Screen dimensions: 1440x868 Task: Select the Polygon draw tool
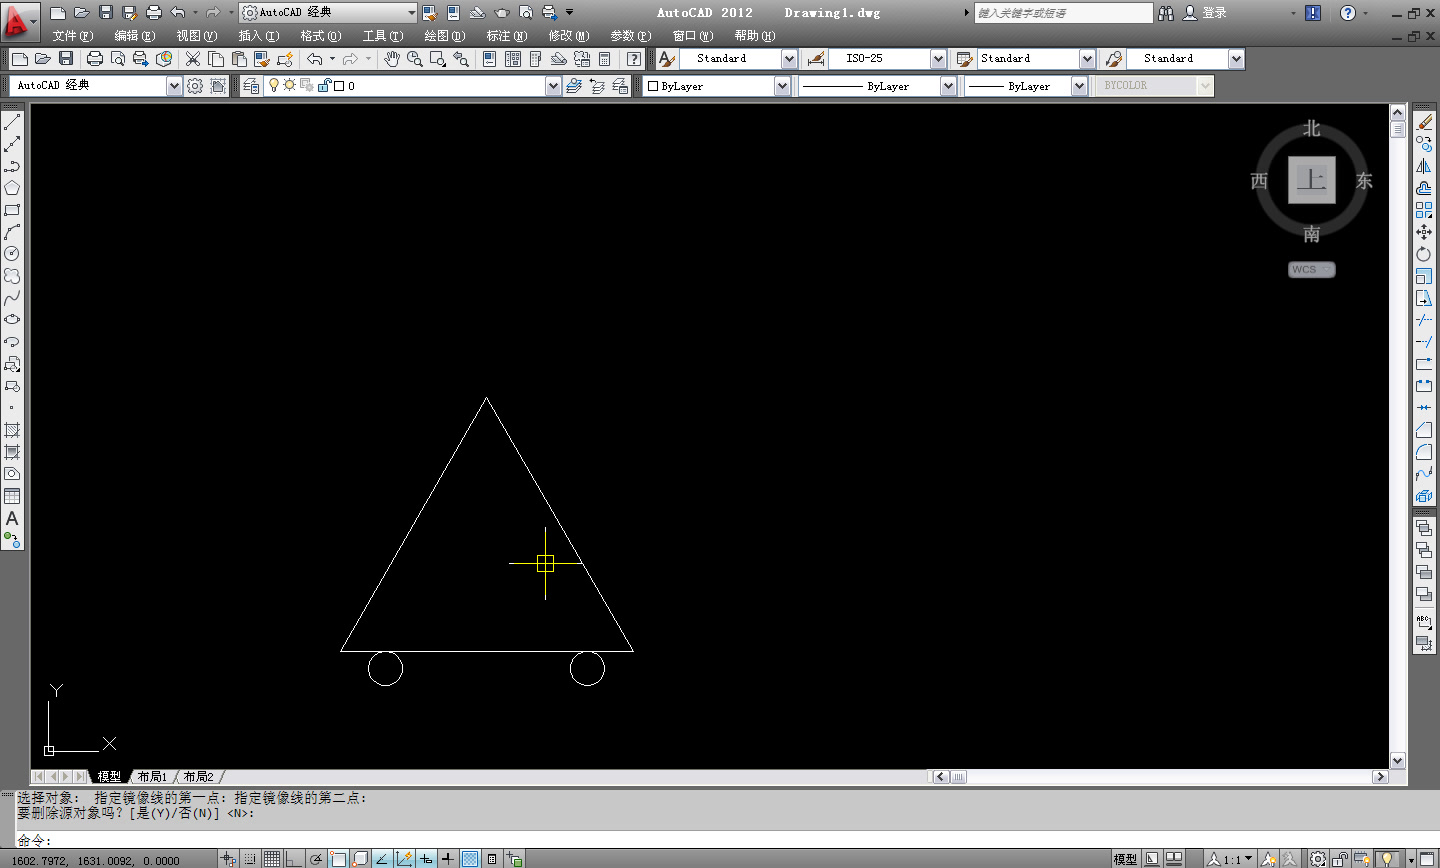tap(12, 189)
